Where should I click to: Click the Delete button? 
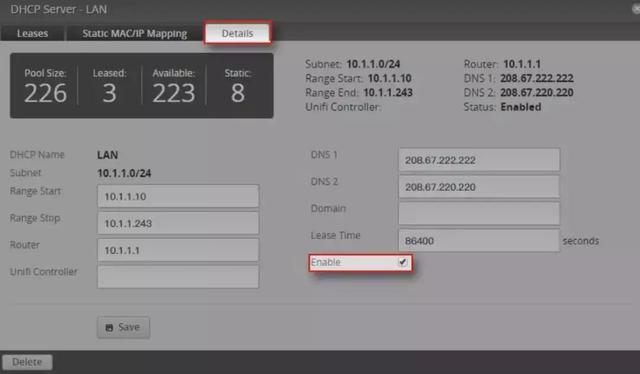(x=27, y=362)
